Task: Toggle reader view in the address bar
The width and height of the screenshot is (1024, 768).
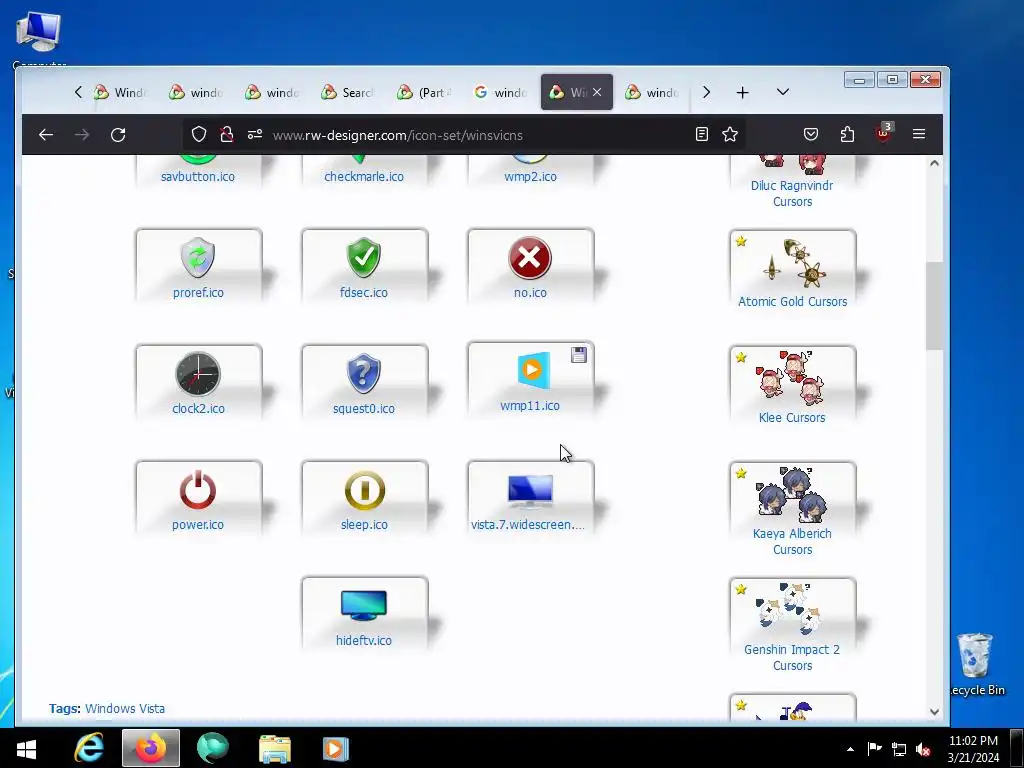Action: (702, 135)
